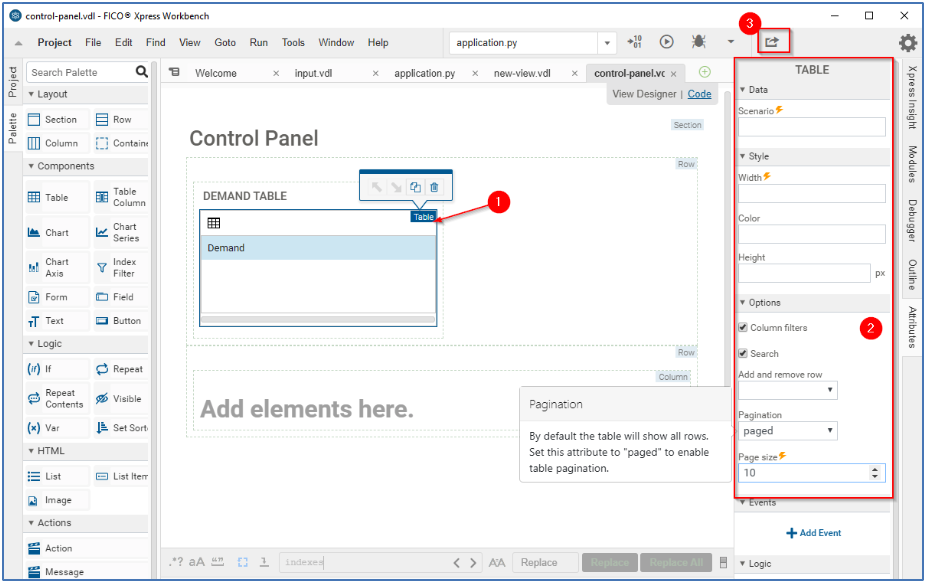Switch to Code view using the Code link
The image size is (926, 583).
699,93
